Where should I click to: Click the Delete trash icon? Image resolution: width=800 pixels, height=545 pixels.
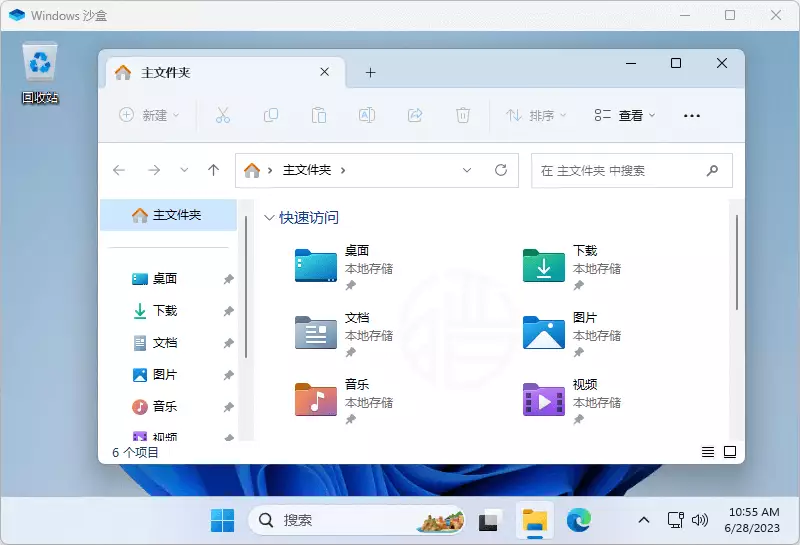[463, 115]
